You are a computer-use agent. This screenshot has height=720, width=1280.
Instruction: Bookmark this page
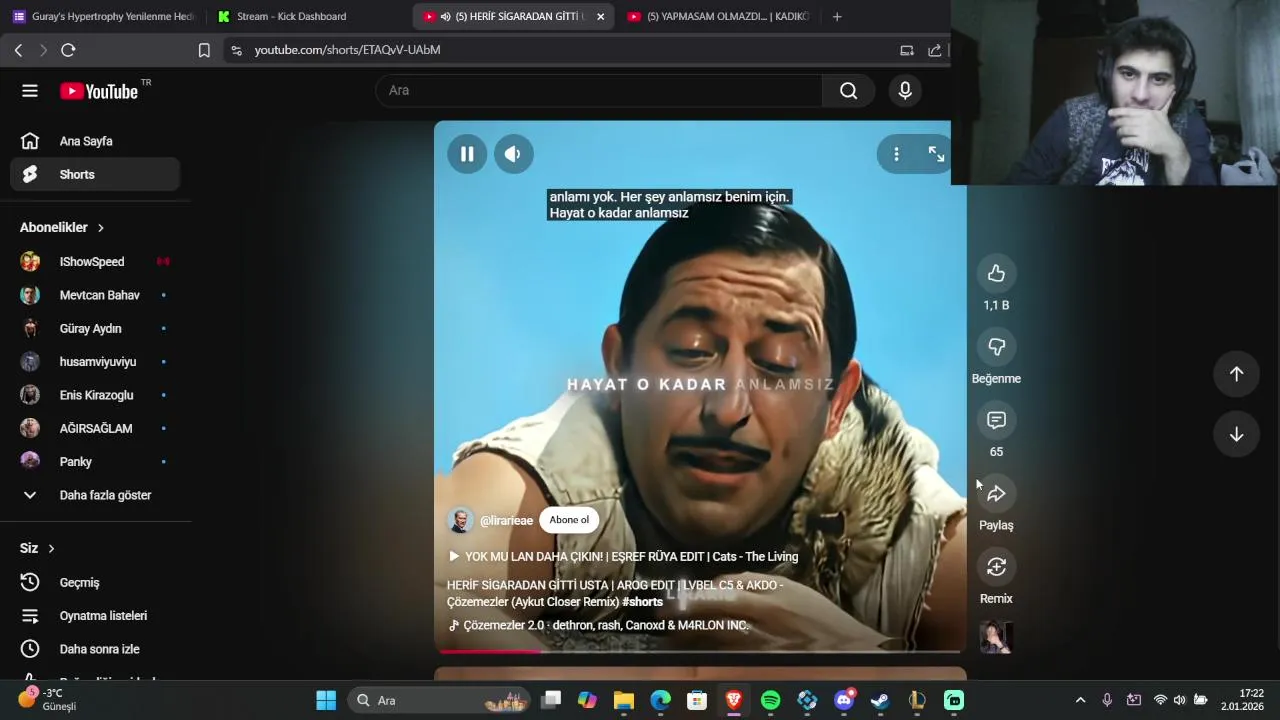[x=204, y=50]
